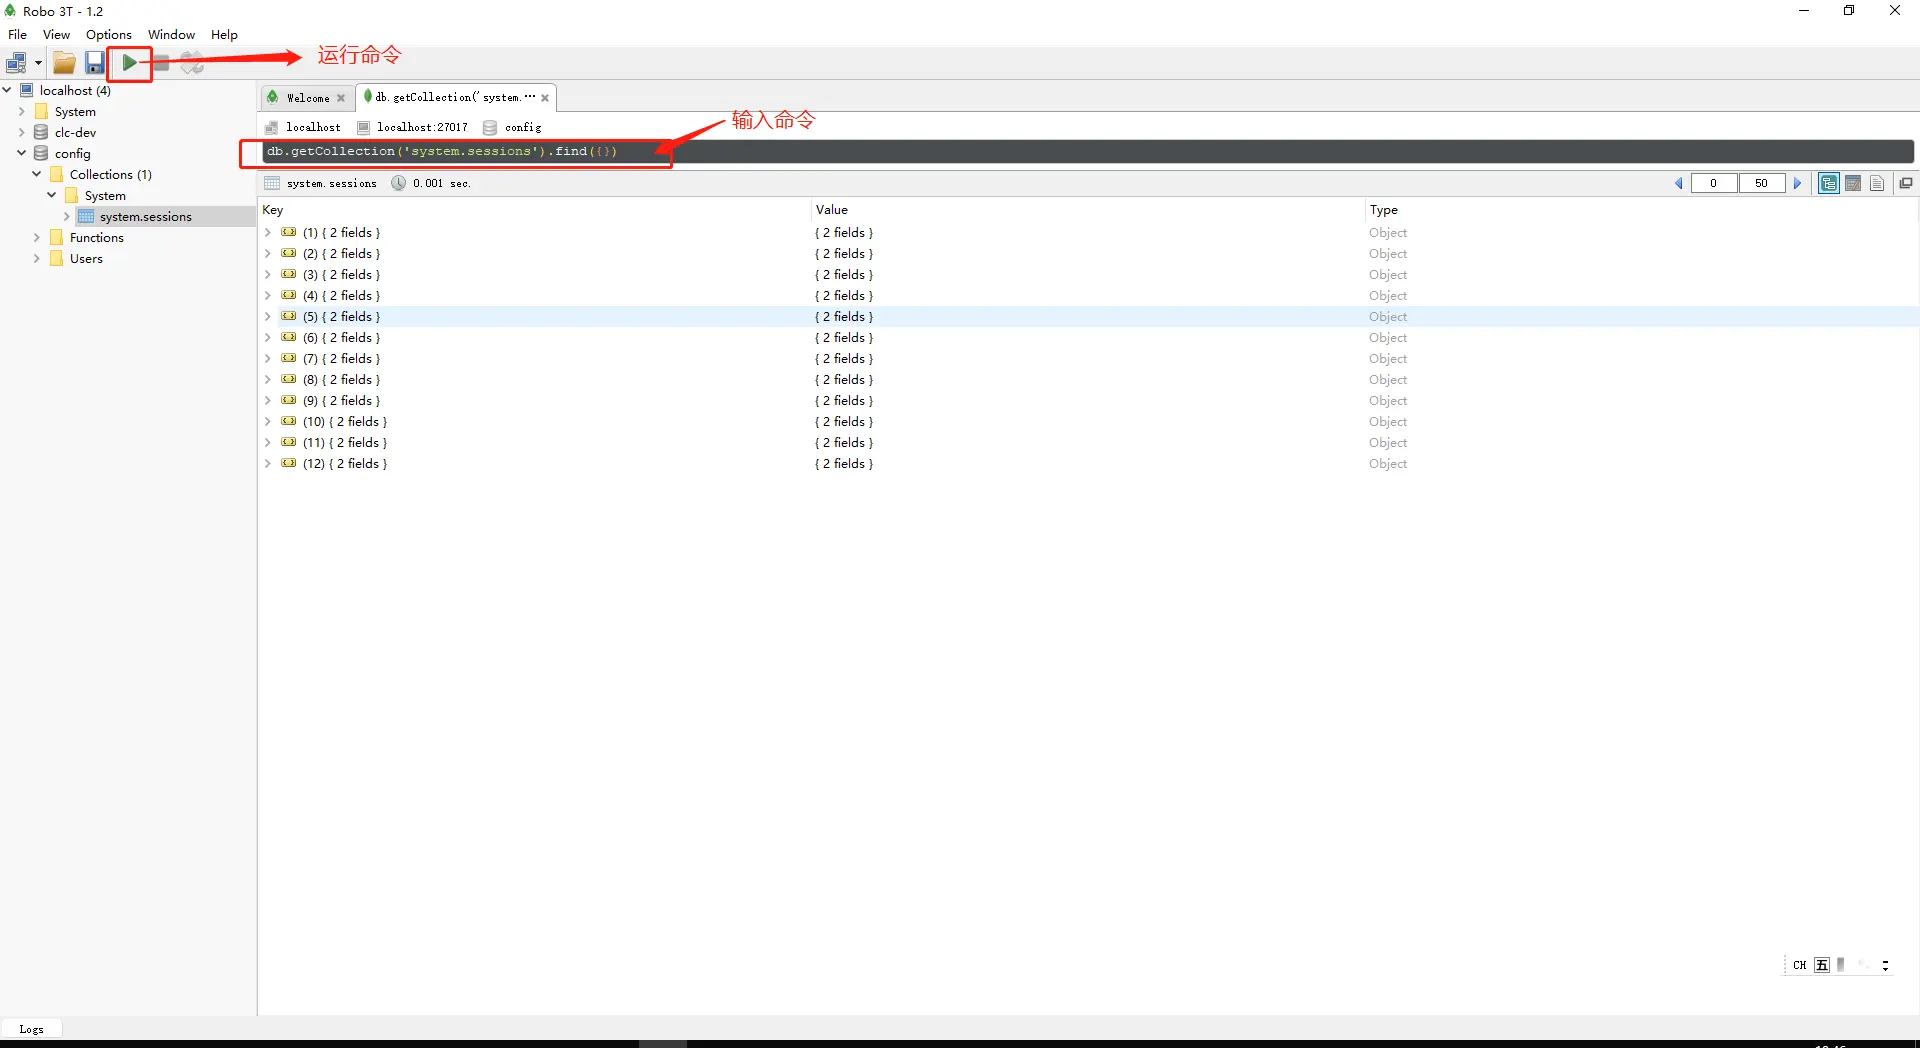Switch results to text view mode
This screenshot has height=1048, width=1920.
point(1877,183)
